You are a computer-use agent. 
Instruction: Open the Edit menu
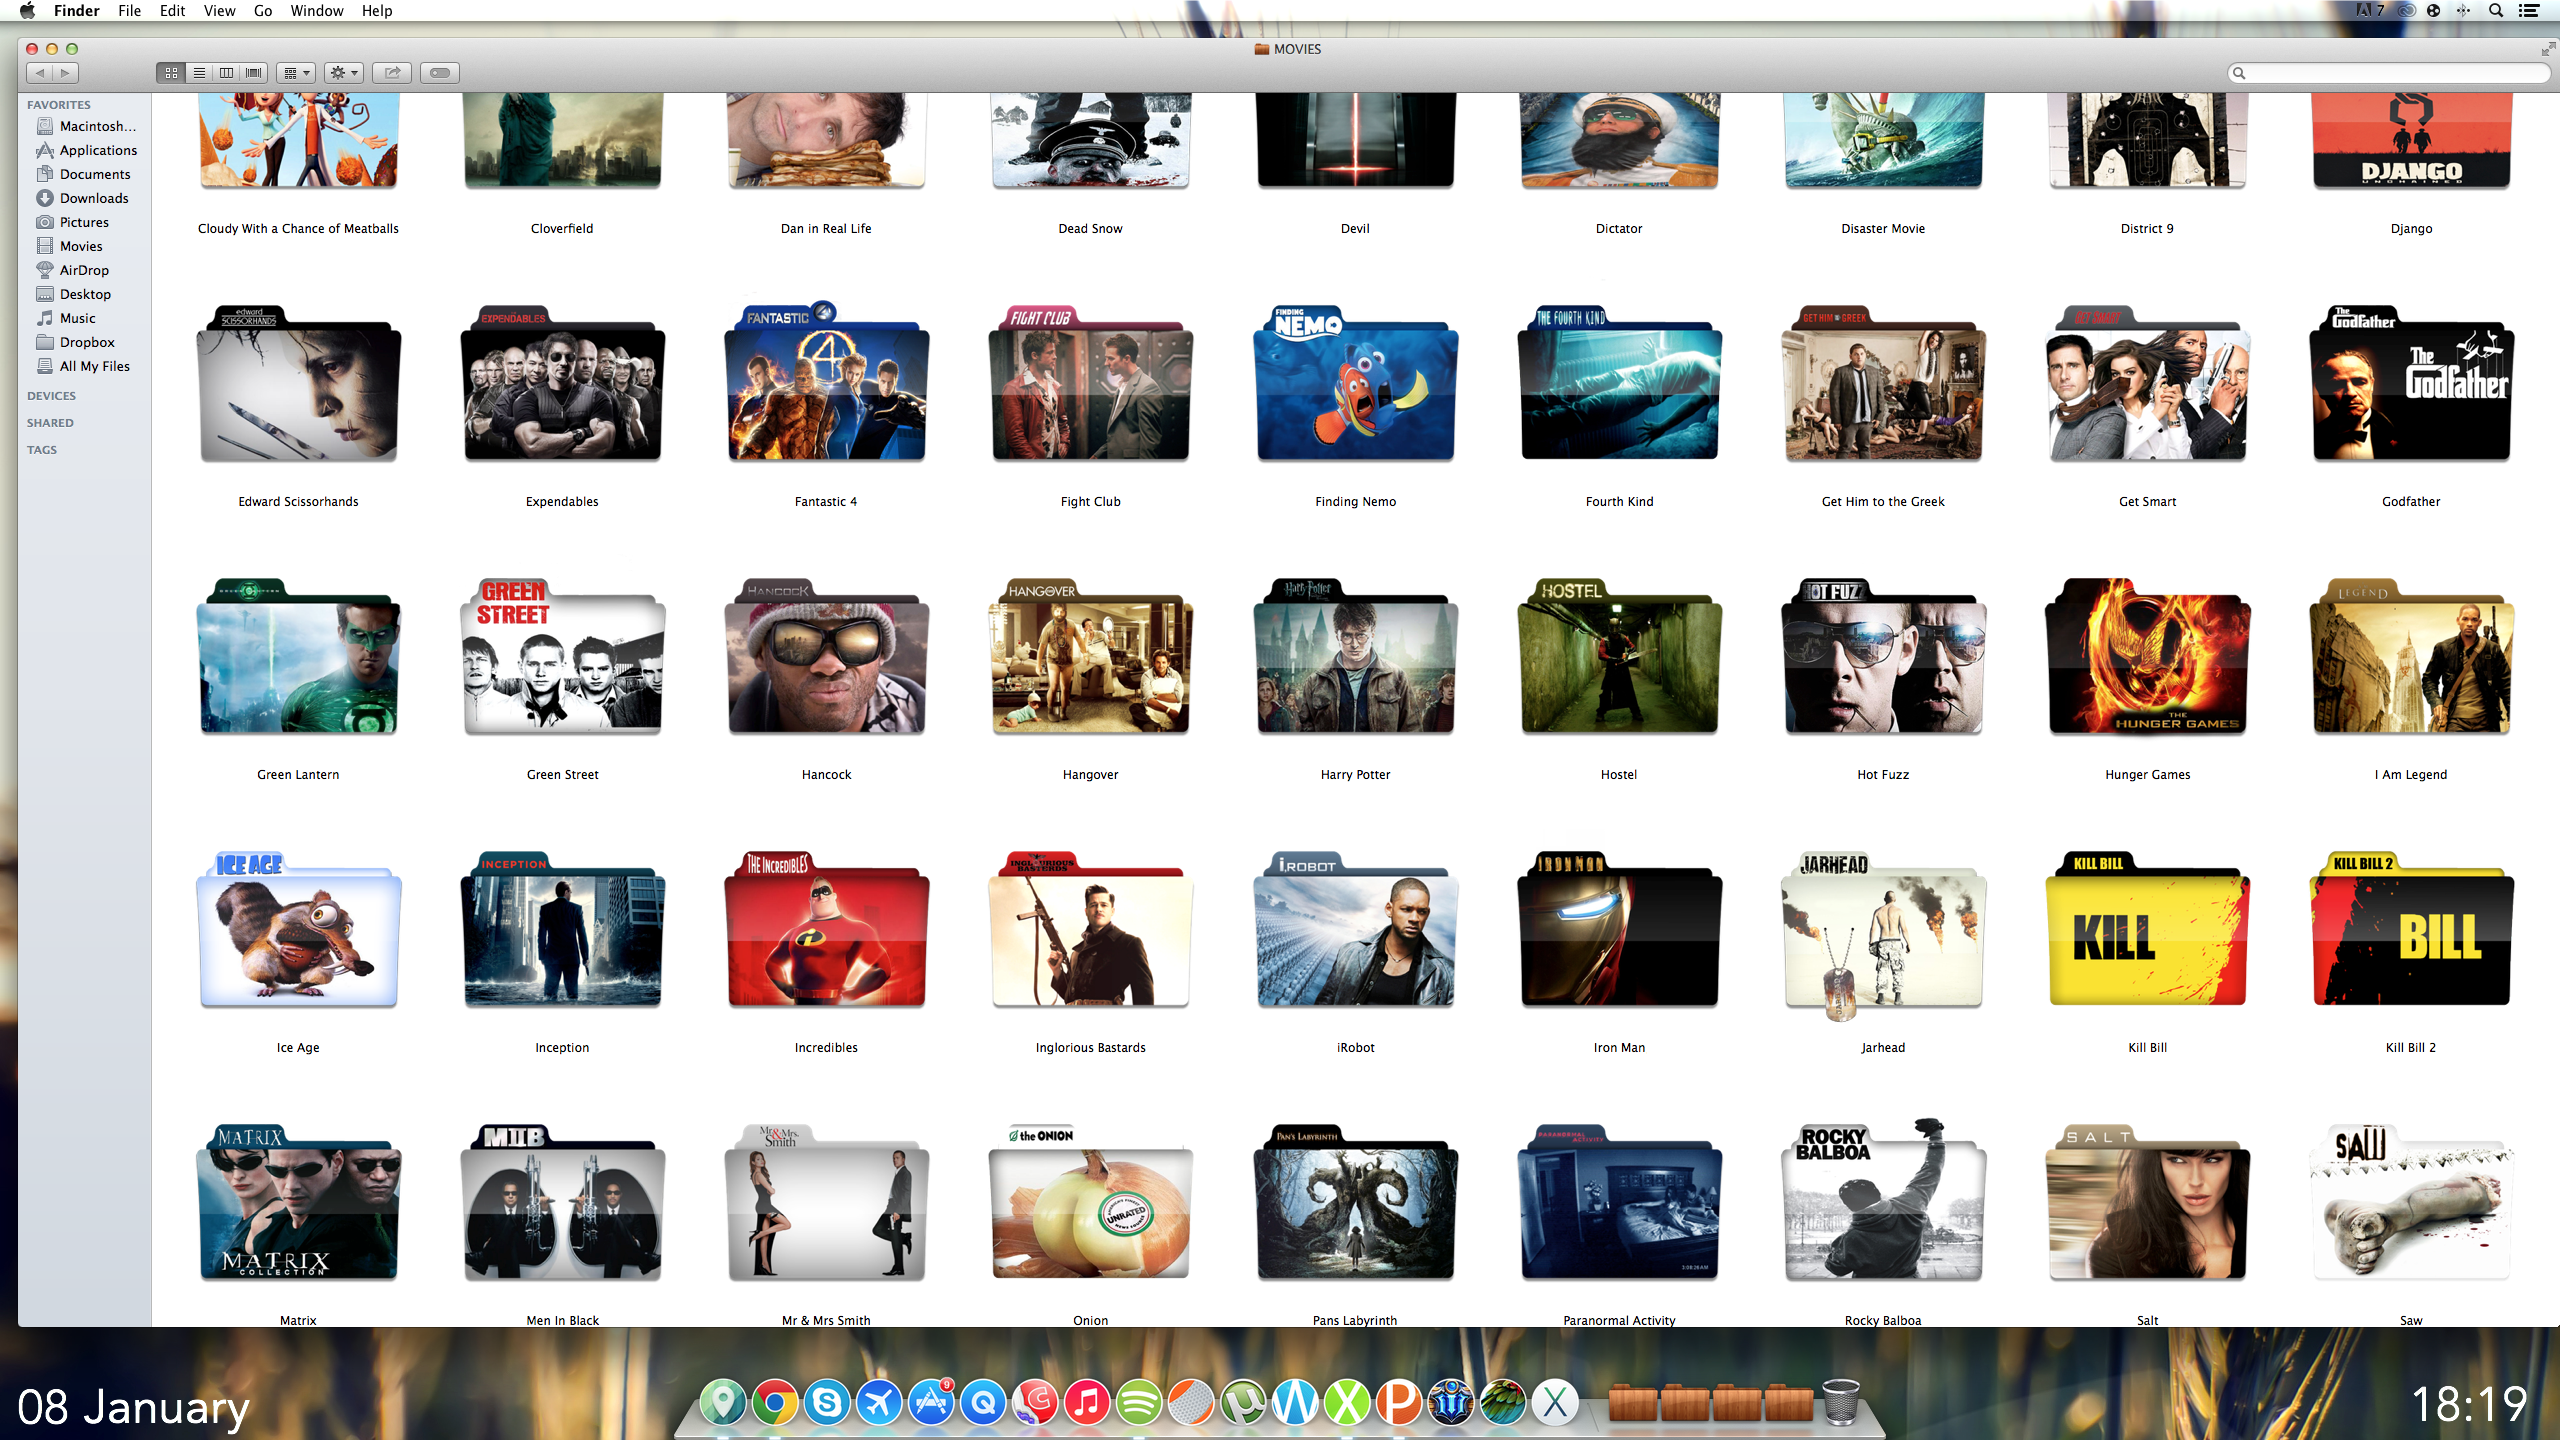click(173, 11)
